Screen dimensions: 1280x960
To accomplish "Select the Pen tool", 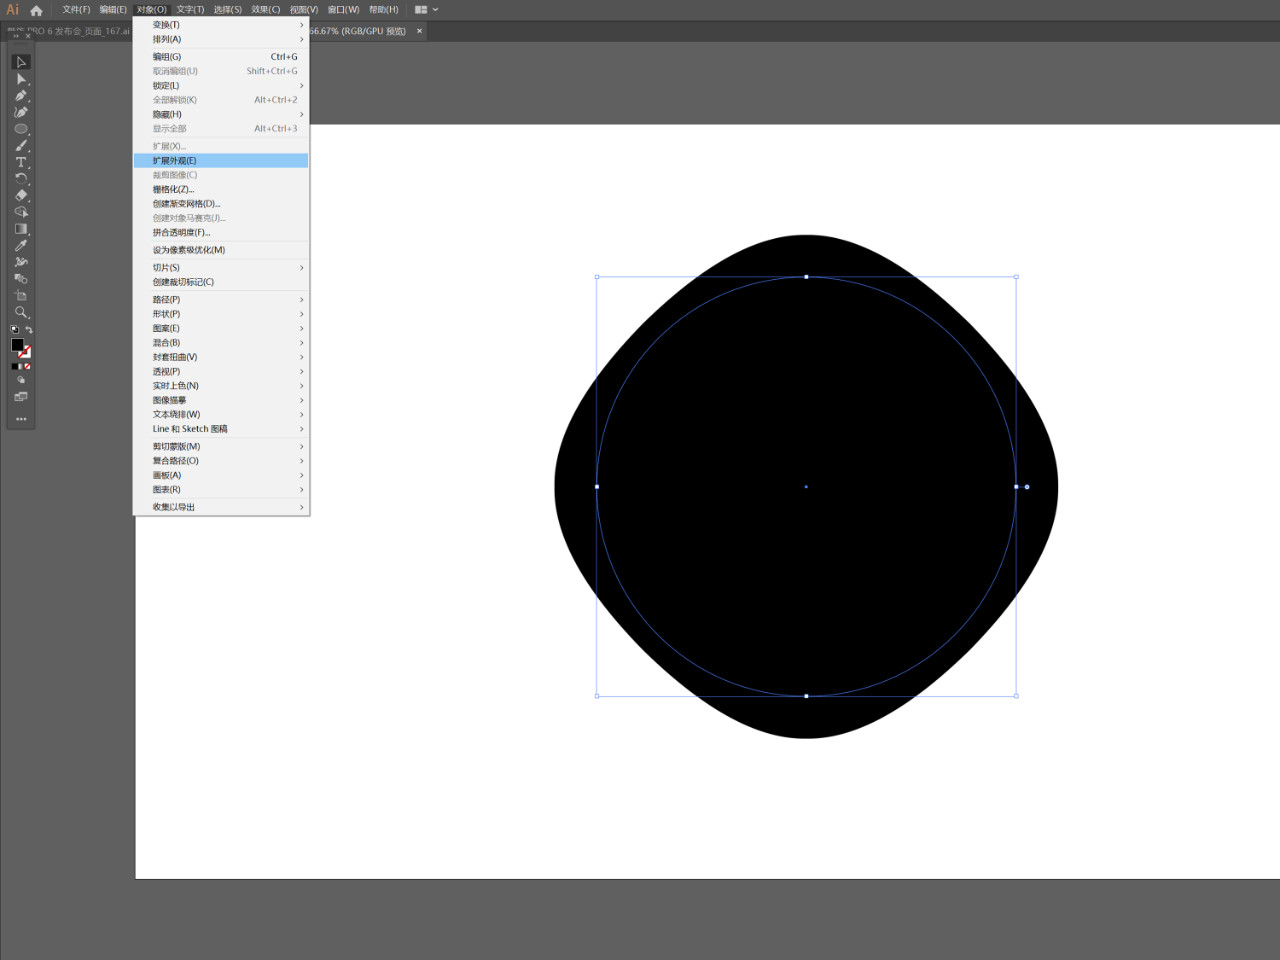I will [21, 96].
